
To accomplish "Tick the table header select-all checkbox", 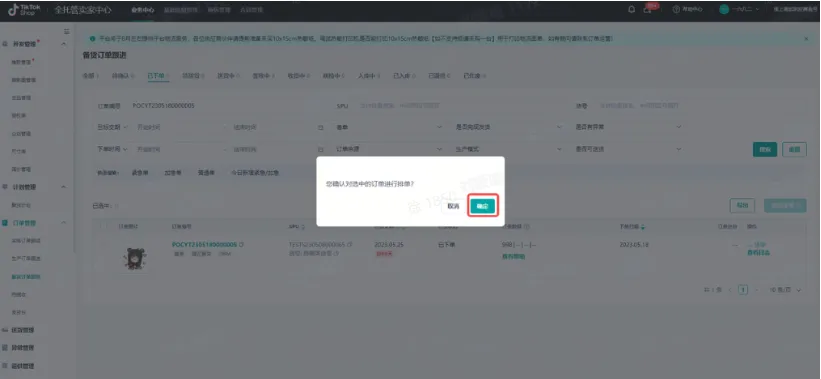I will (x=103, y=226).
